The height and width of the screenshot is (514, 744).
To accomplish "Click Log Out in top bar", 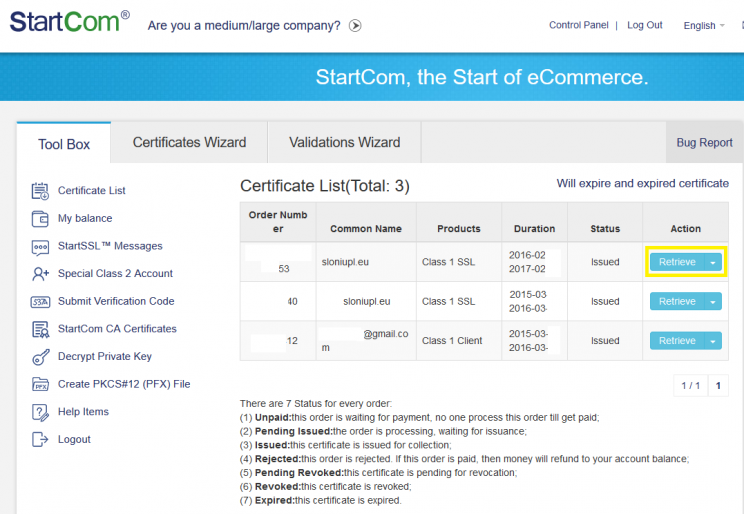I will coord(644,25).
